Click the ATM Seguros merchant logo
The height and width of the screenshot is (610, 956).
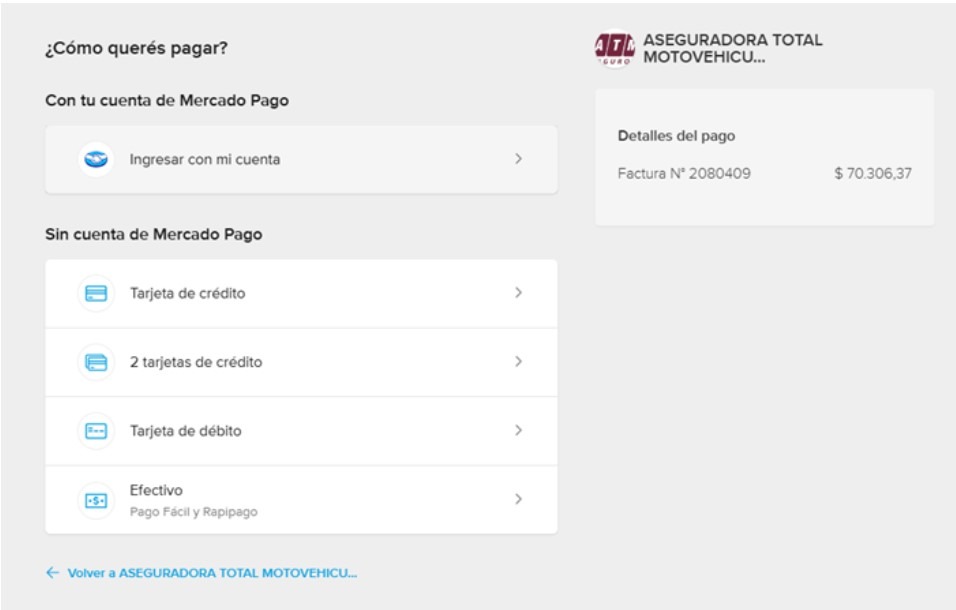point(614,47)
